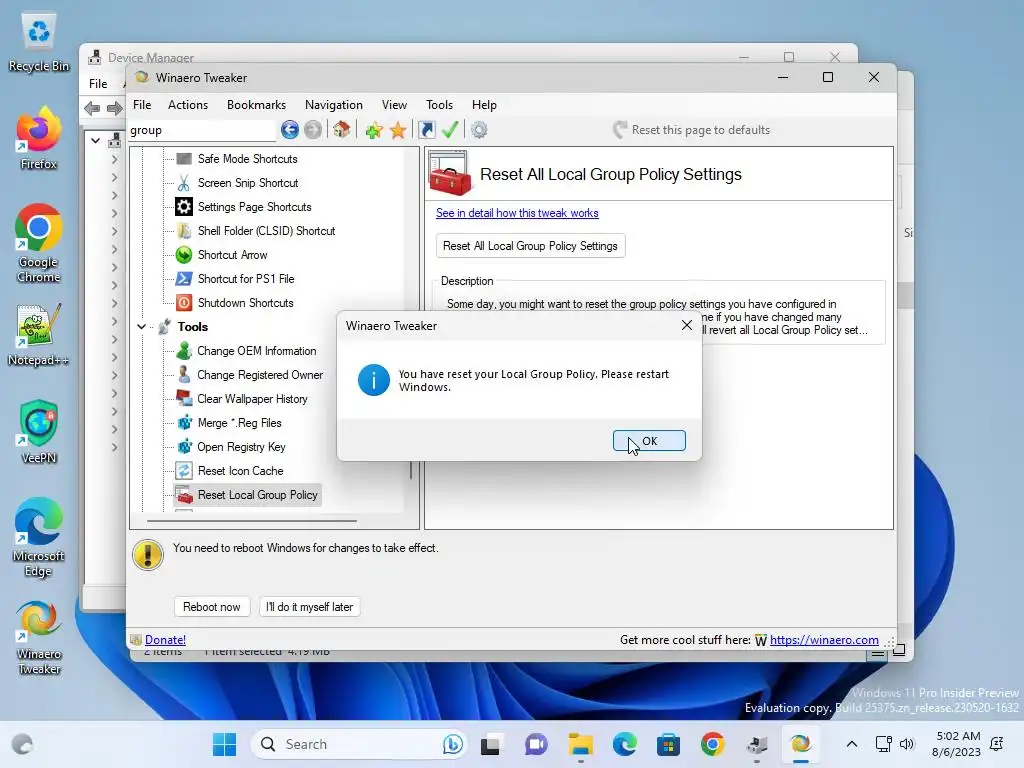Screen dimensions: 1024x768
Task: Click the export shortcut-arrow toolbar icon
Action: [x=426, y=130]
